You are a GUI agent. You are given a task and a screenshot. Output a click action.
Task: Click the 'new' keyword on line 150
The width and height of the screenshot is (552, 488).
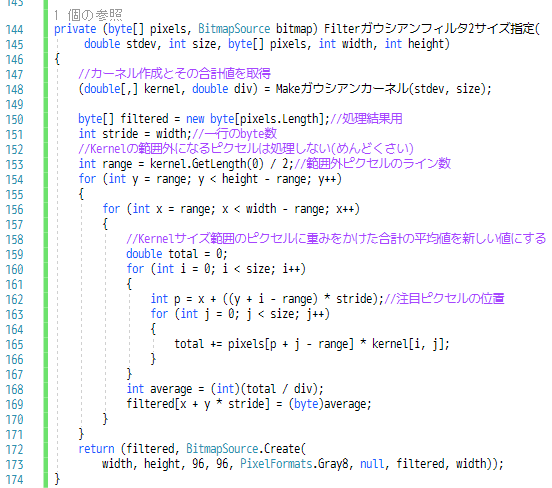pos(195,119)
